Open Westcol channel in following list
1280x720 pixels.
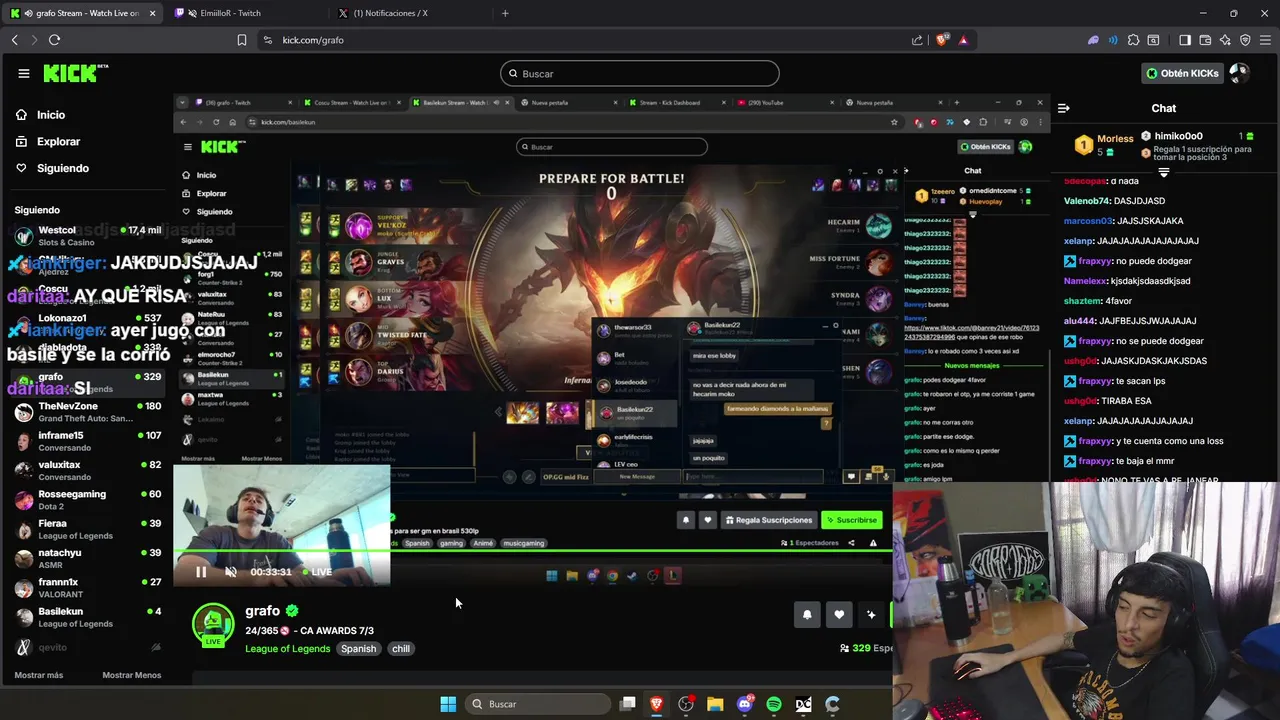86,236
